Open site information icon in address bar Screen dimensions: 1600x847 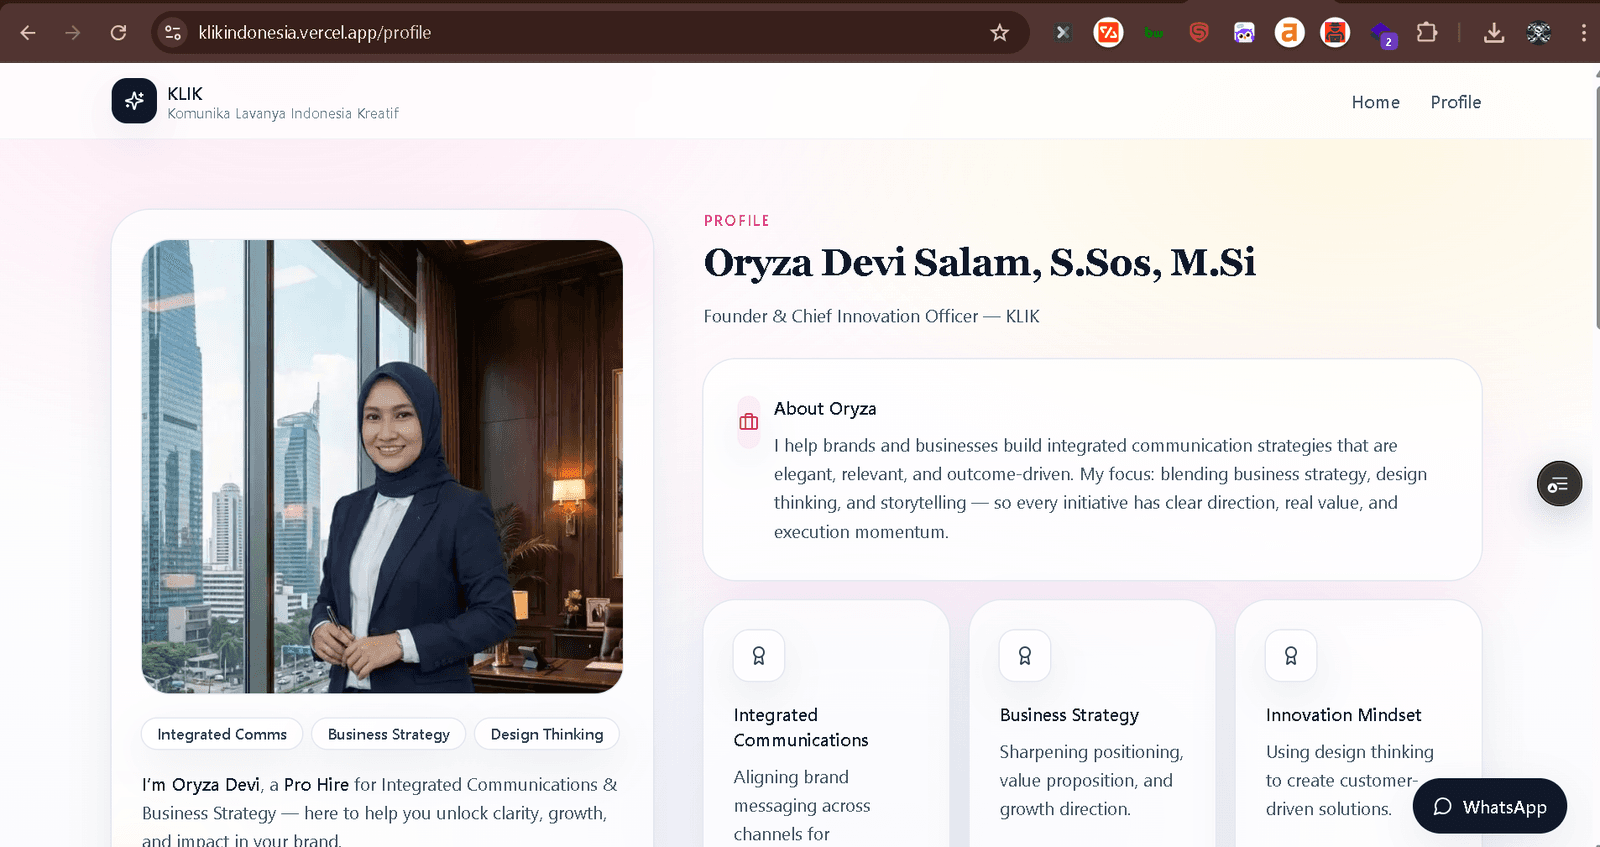pyautogui.click(x=173, y=33)
